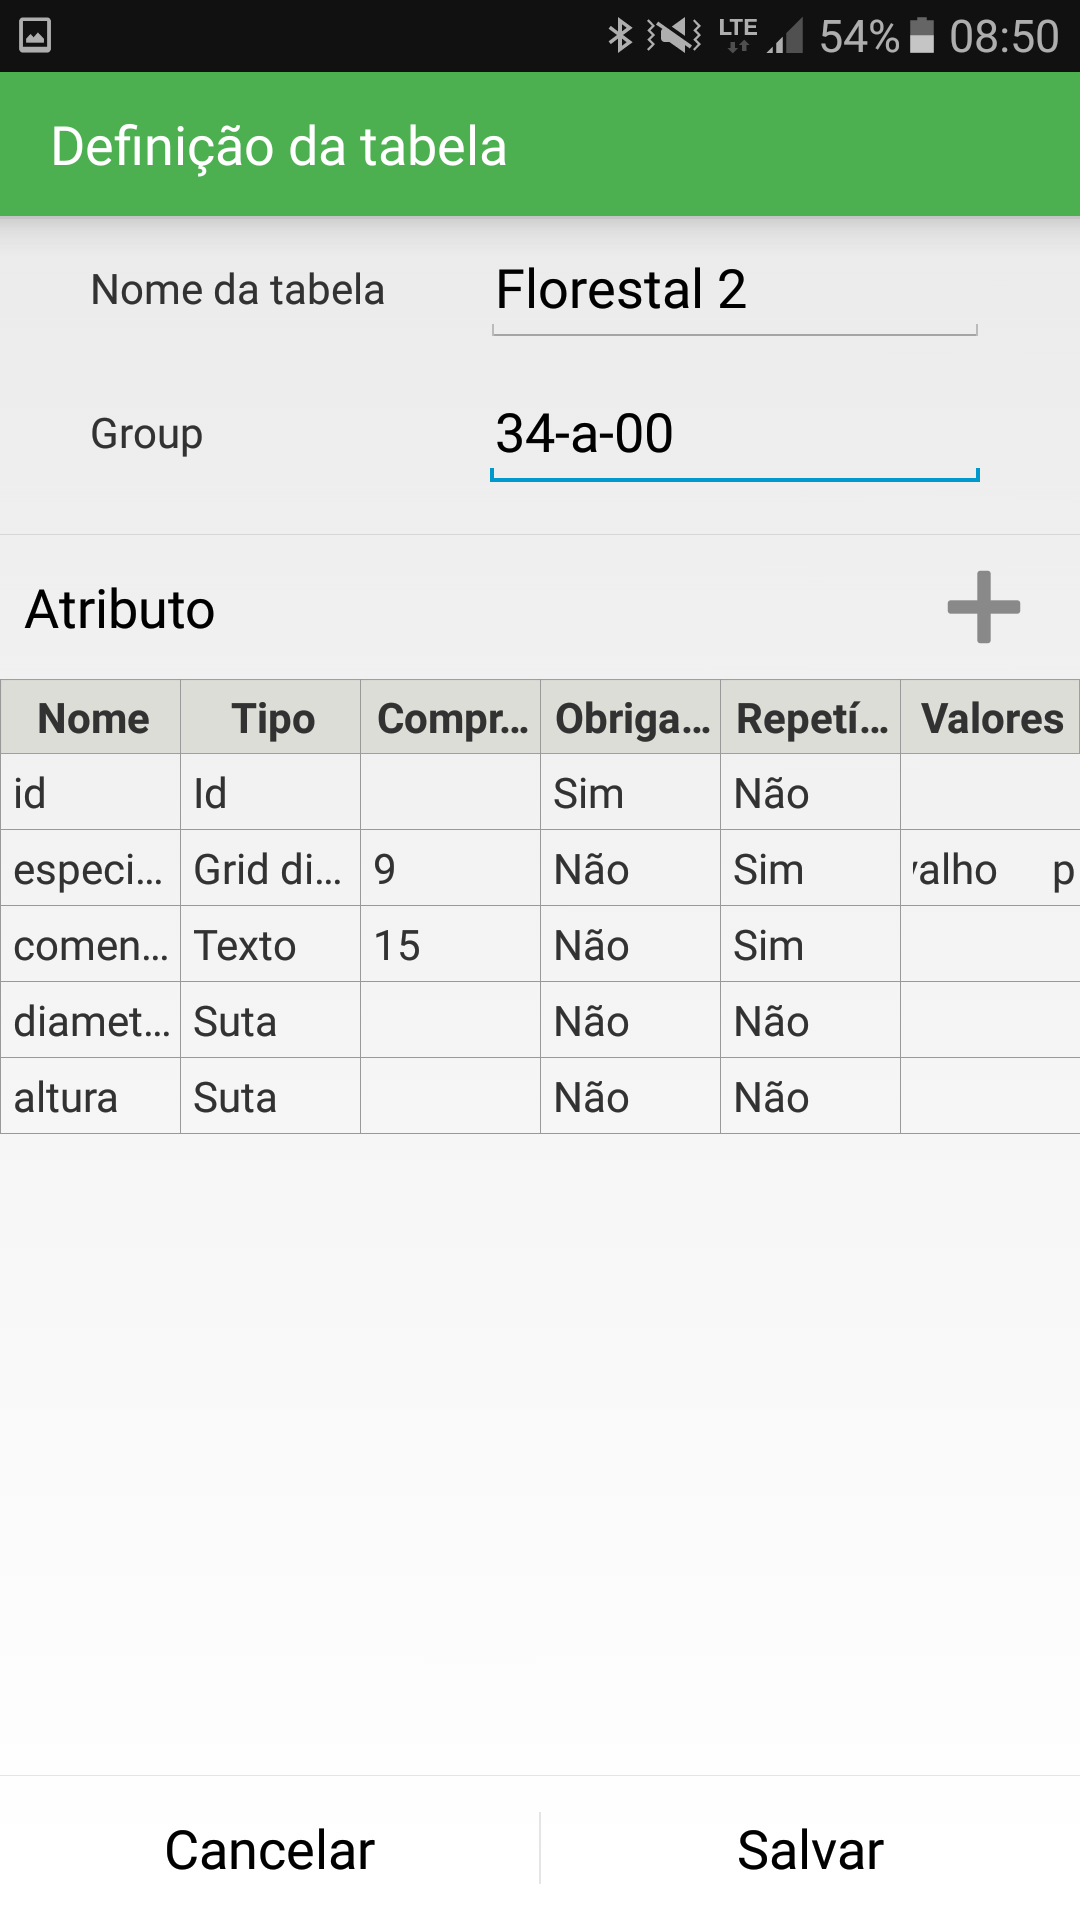Viewport: 1080px width, 1920px height.
Task: Select the Nome column header
Action: pyautogui.click(x=92, y=718)
